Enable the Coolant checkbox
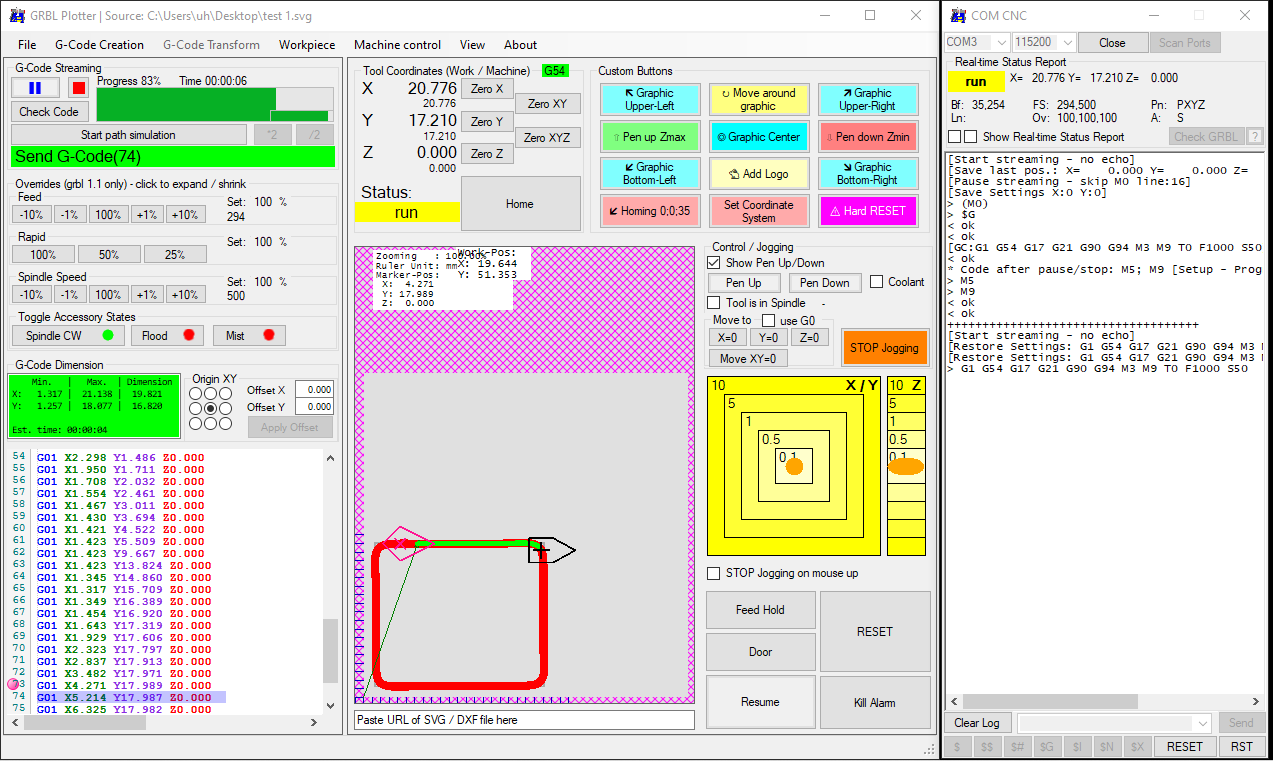Viewport: 1273px width, 761px height. tap(877, 282)
